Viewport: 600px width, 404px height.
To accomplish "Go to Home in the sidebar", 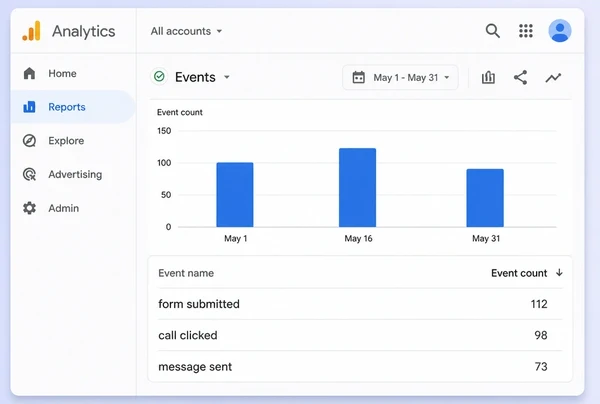I will click(x=73, y=73).
